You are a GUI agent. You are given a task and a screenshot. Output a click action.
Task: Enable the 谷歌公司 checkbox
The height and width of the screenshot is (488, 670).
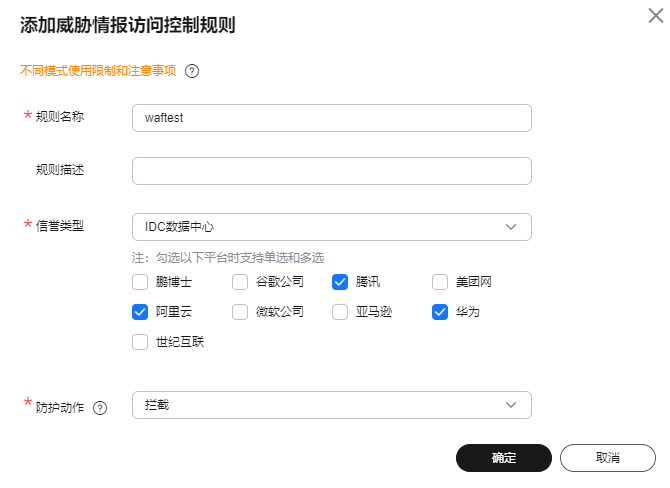click(240, 282)
